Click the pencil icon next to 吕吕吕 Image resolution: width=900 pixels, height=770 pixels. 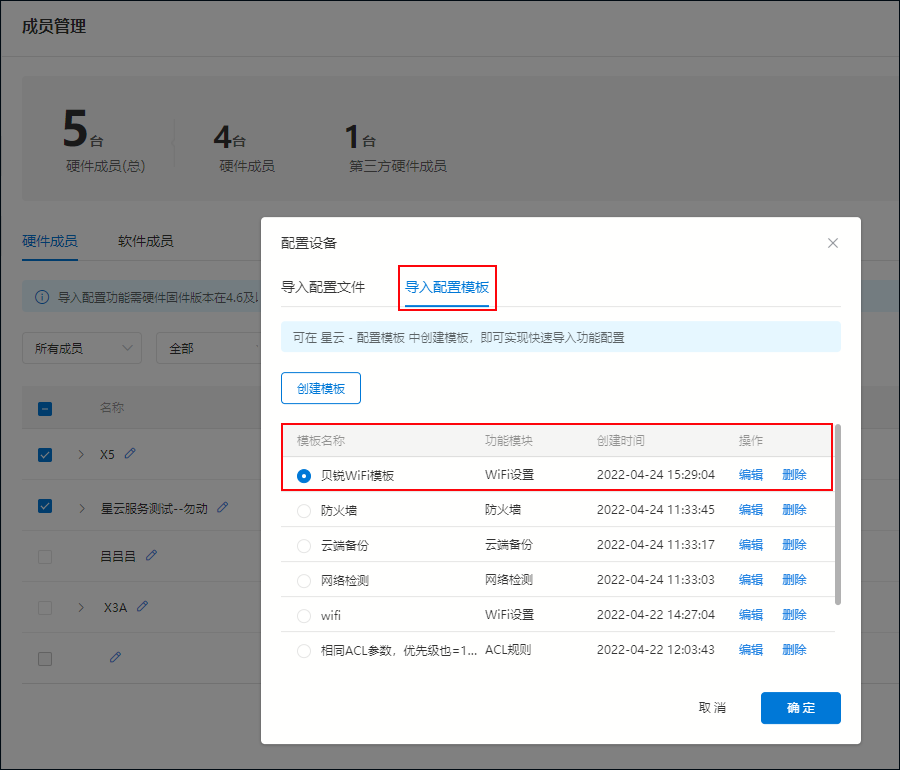point(151,555)
